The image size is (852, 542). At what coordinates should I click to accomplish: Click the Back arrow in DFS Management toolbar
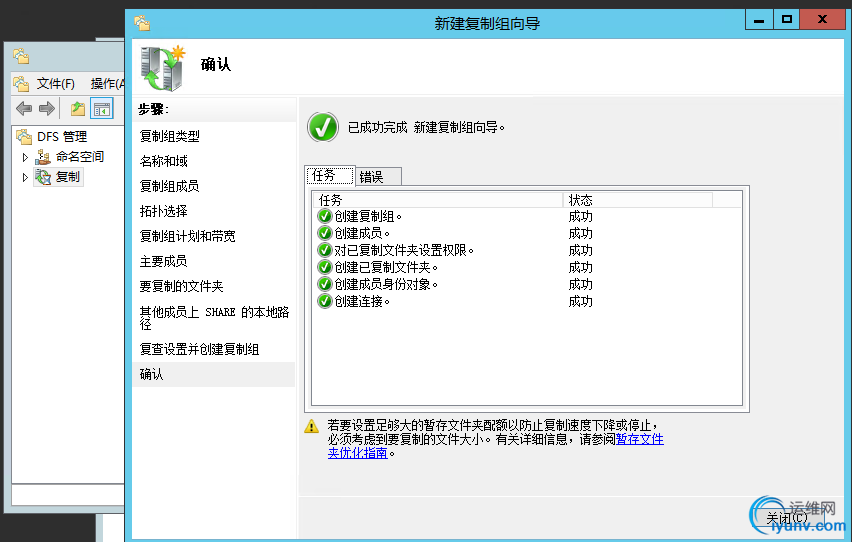(24, 109)
